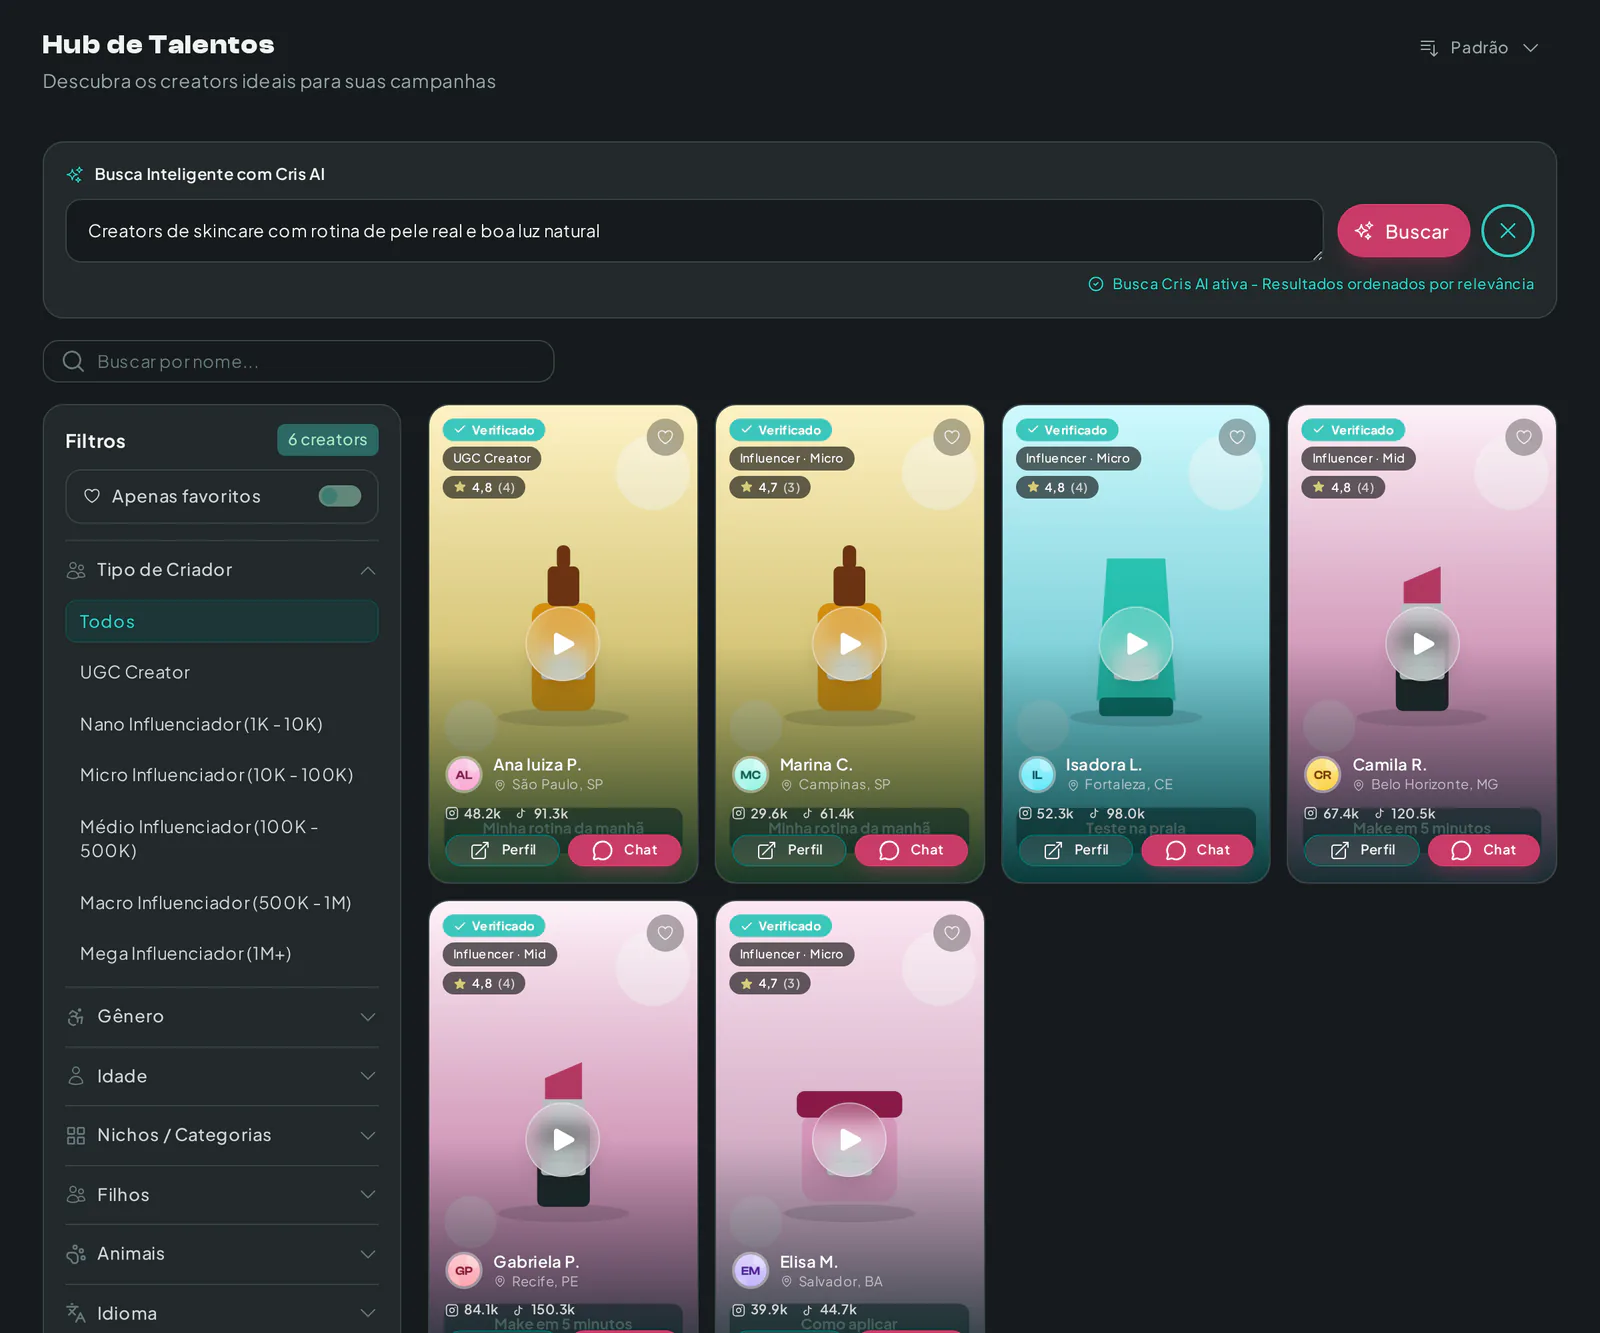This screenshot has height=1333, width=1600.
Task: Expand the Idioma filter
Action: (222, 1313)
